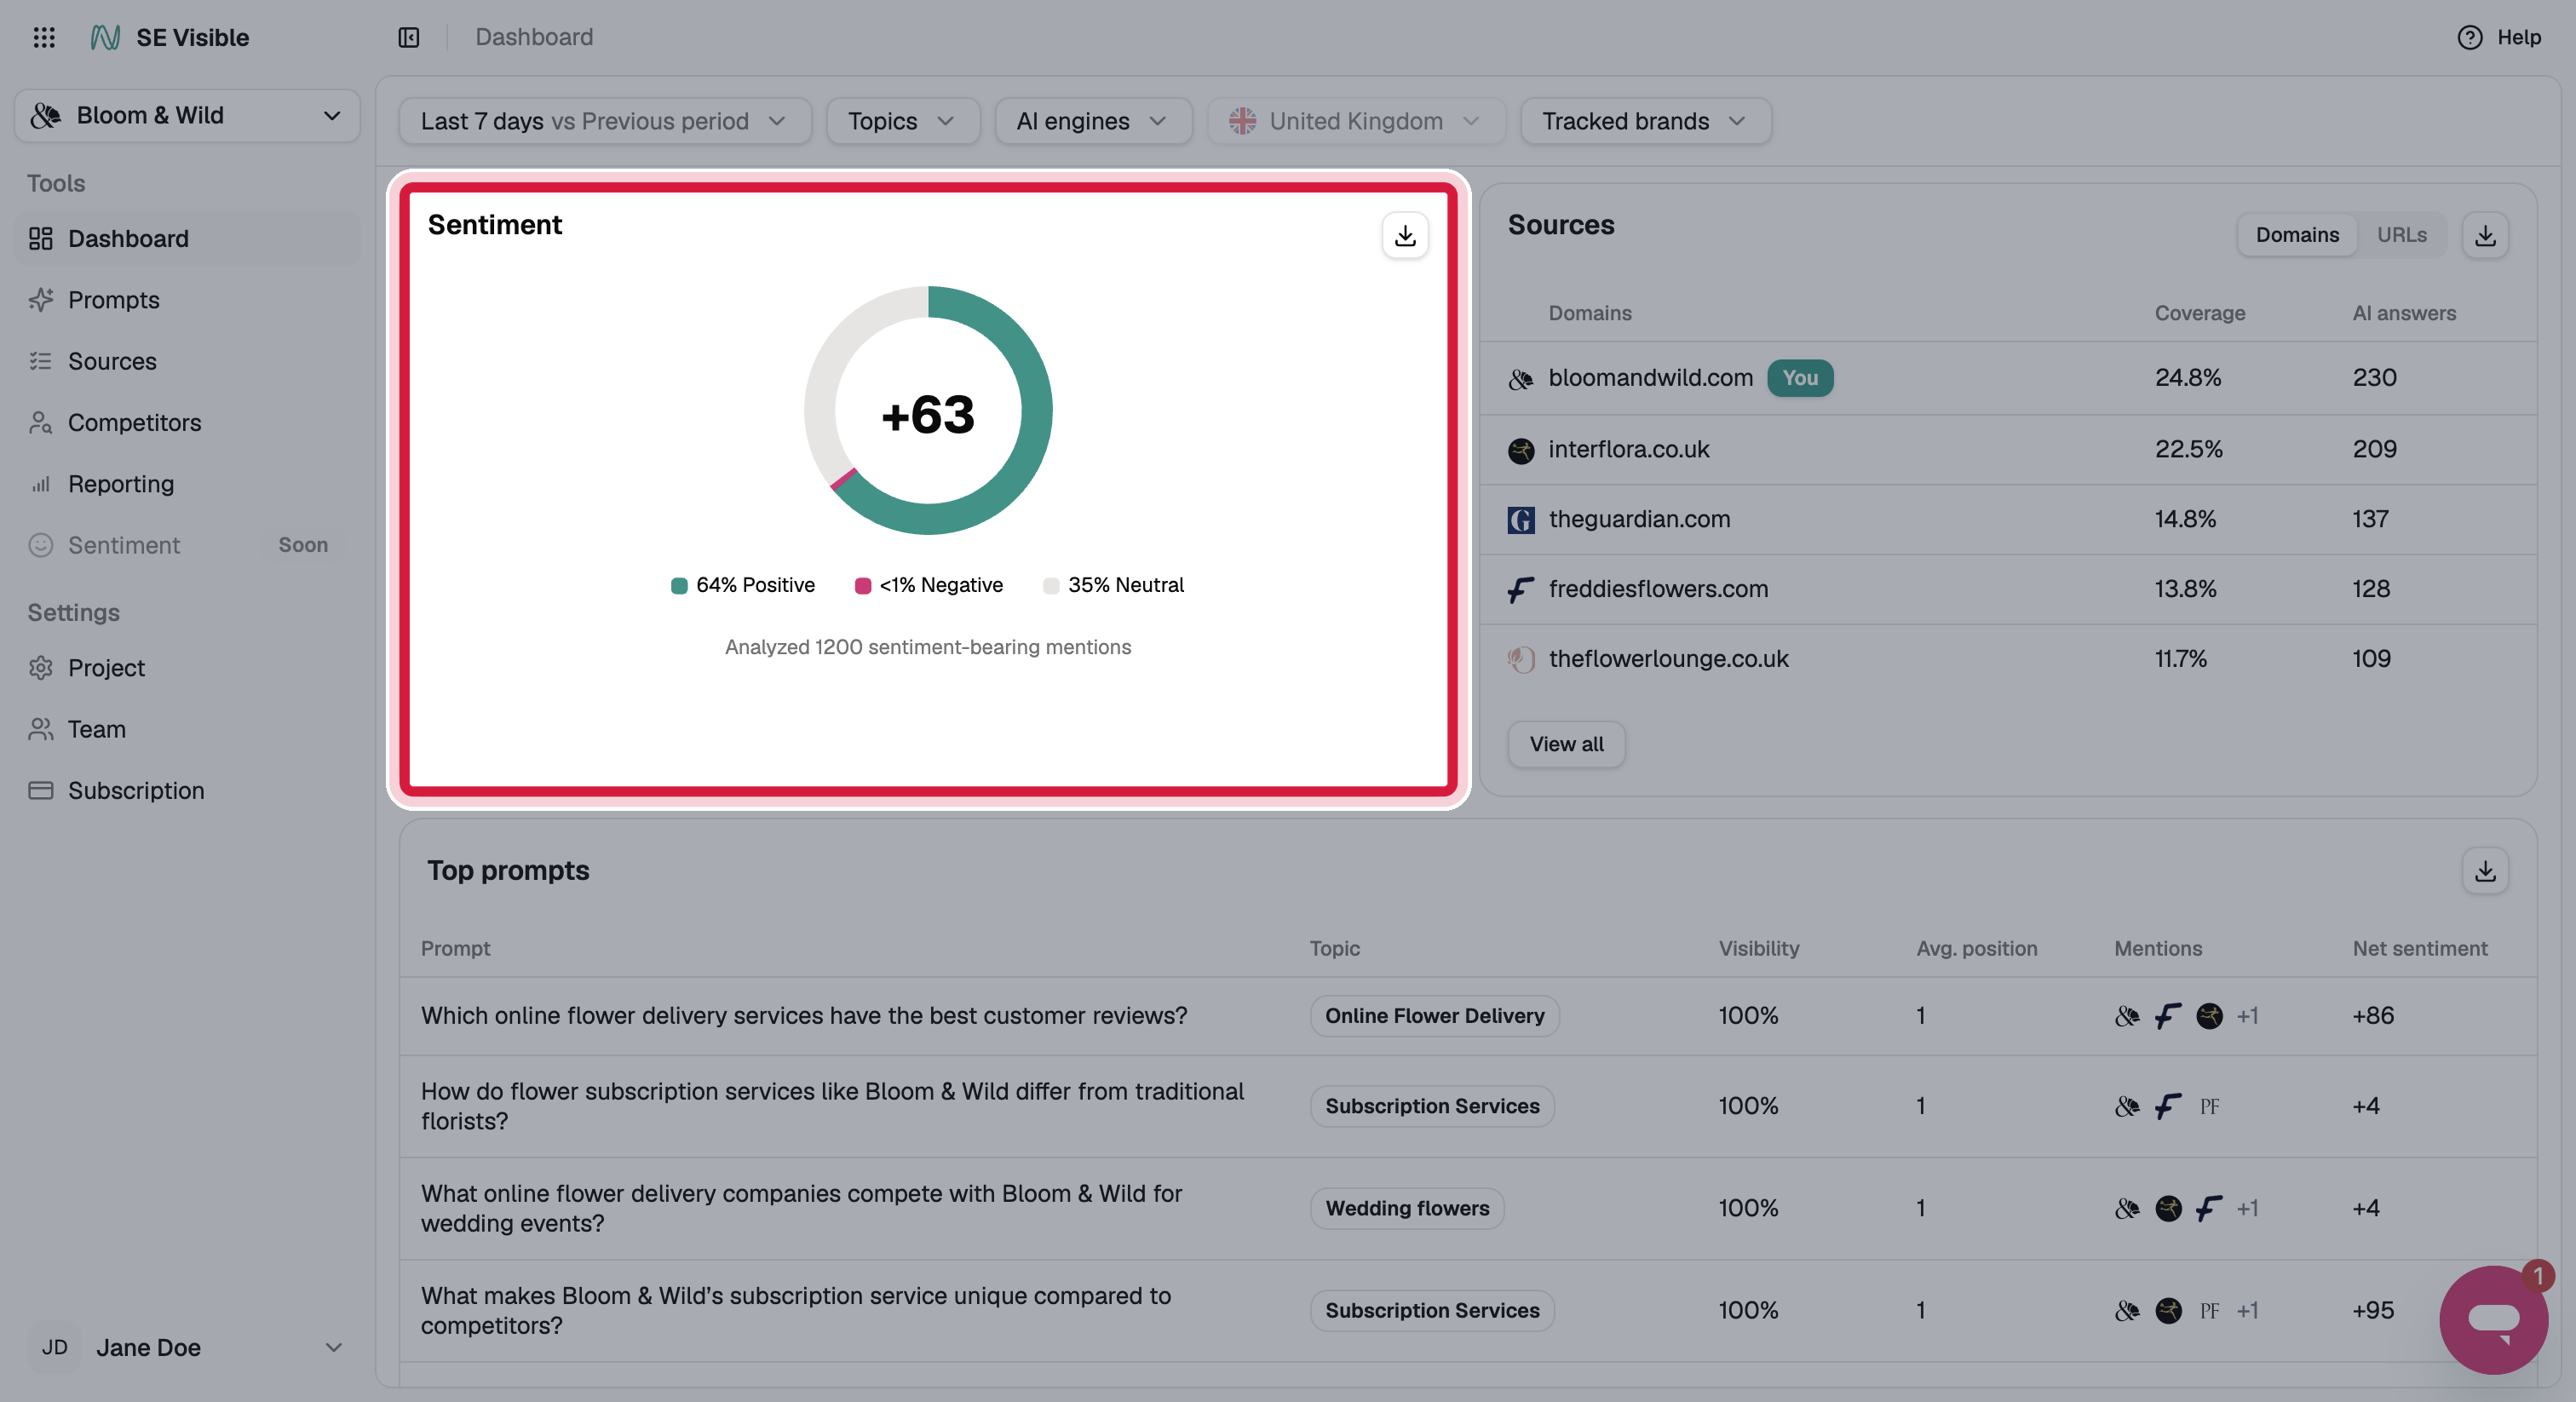Click the +1 mentions badge in +86 row
The image size is (2576, 1402).
[2248, 1016]
